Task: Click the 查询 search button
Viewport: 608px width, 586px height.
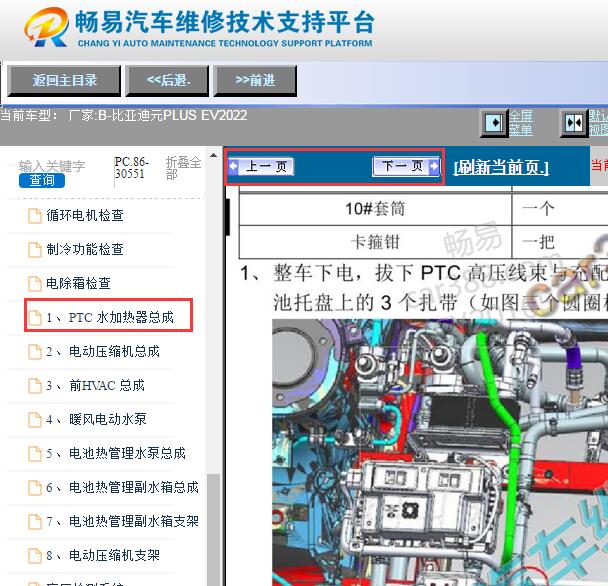Action: point(42,180)
